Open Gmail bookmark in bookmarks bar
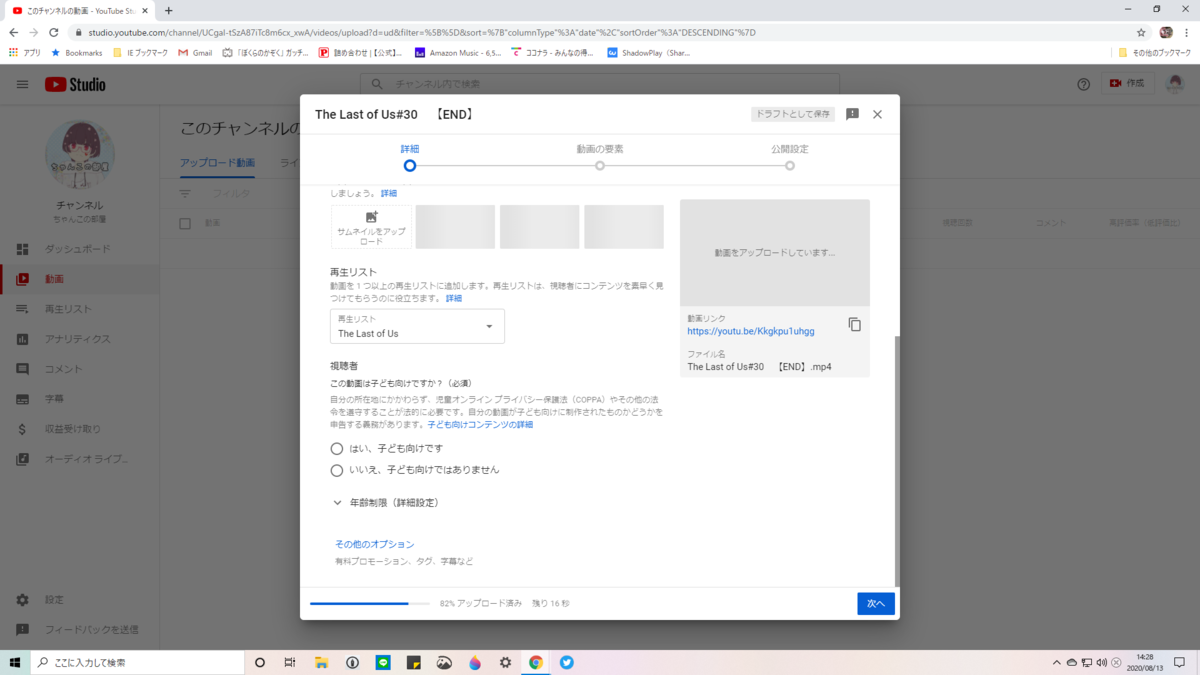The width and height of the screenshot is (1200, 675). [x=195, y=53]
